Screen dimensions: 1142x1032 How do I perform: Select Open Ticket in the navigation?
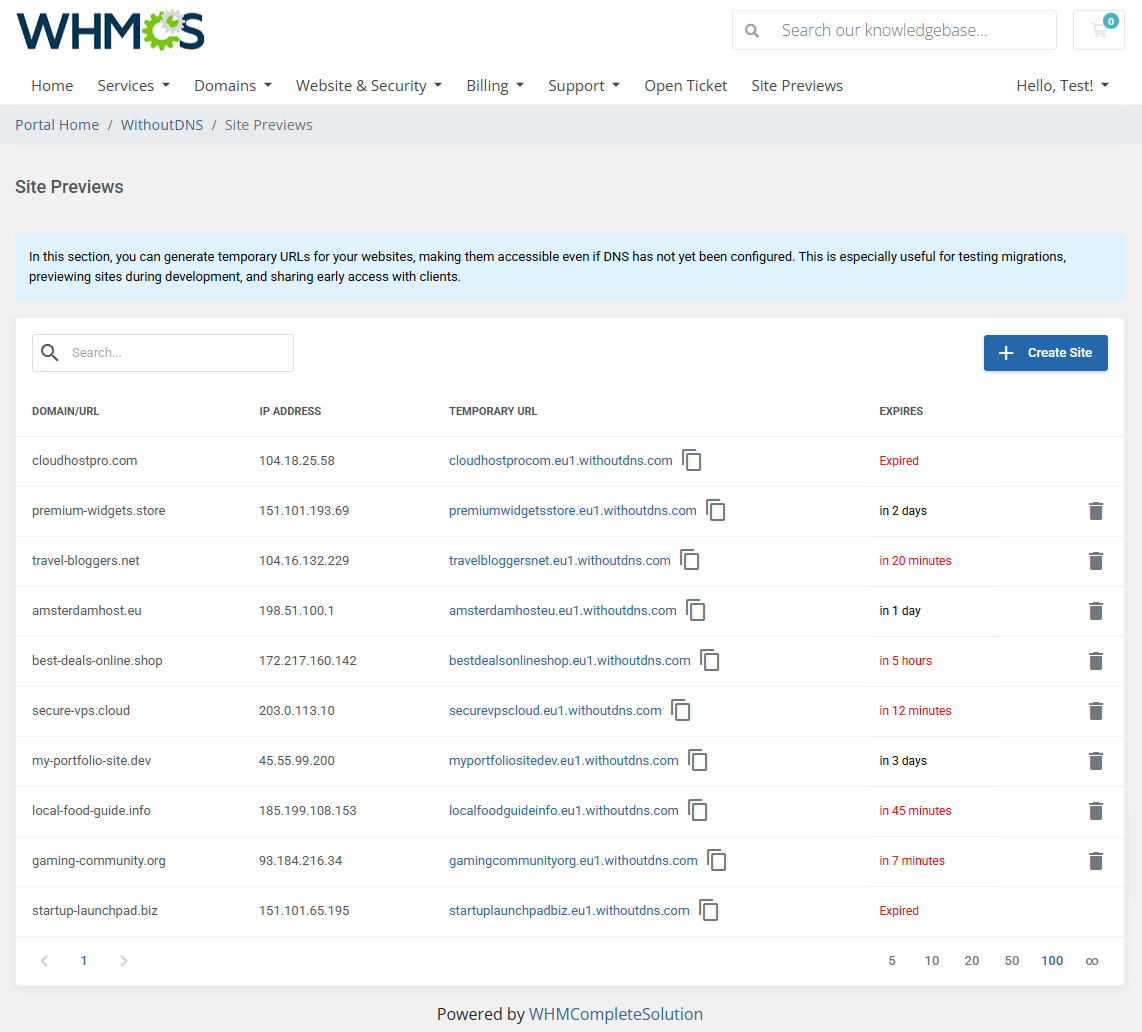pos(685,85)
